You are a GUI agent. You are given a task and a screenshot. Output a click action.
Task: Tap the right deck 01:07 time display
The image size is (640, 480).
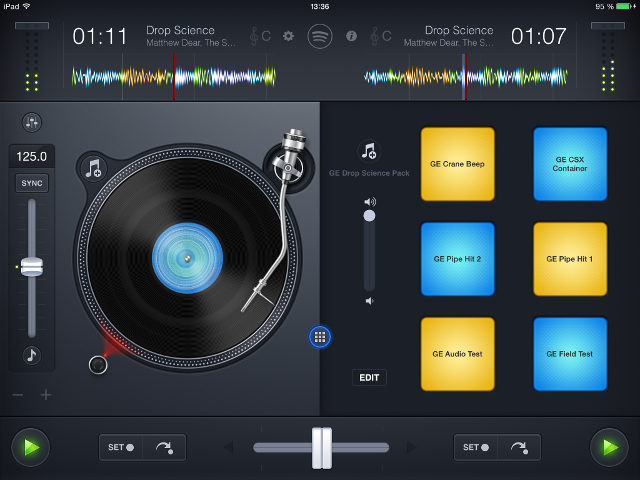click(538, 36)
